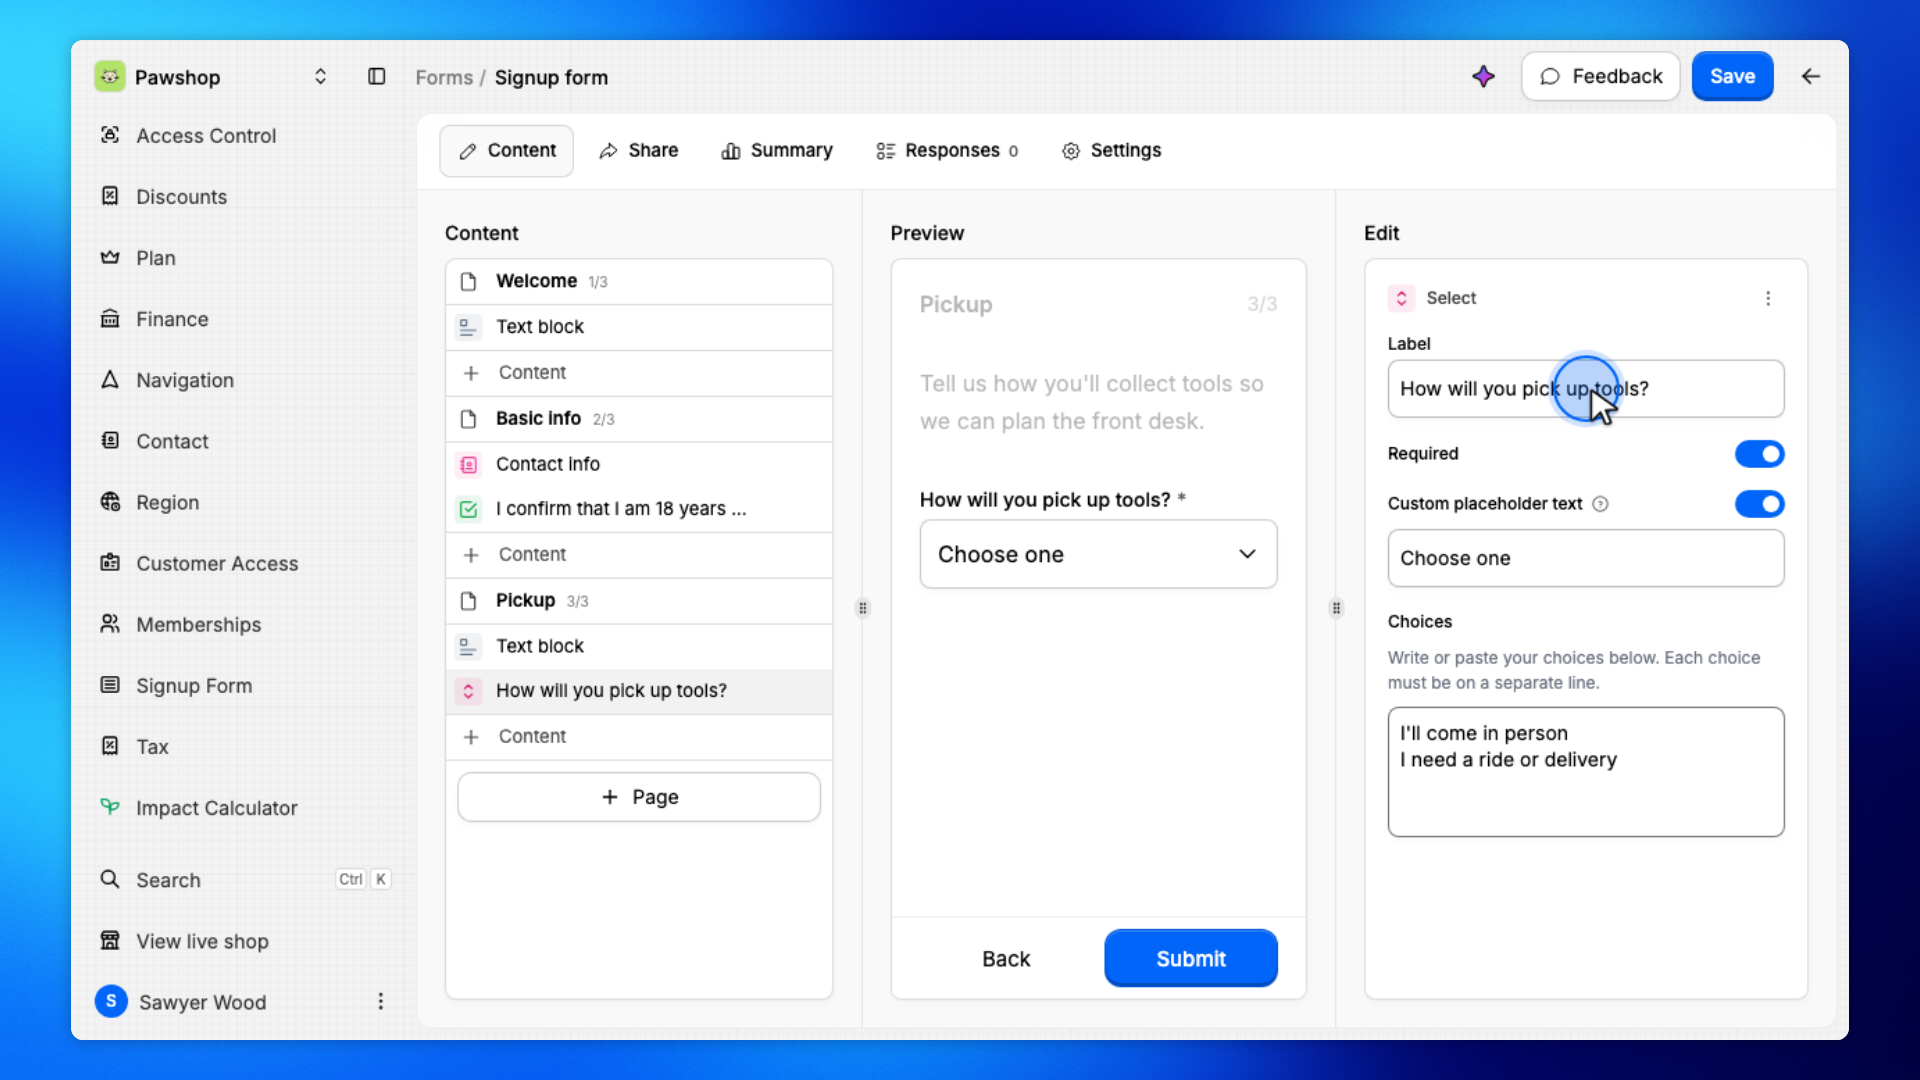This screenshot has height=1080, width=1920.
Task: Open the Choose one dropdown in preview
Action: (1098, 554)
